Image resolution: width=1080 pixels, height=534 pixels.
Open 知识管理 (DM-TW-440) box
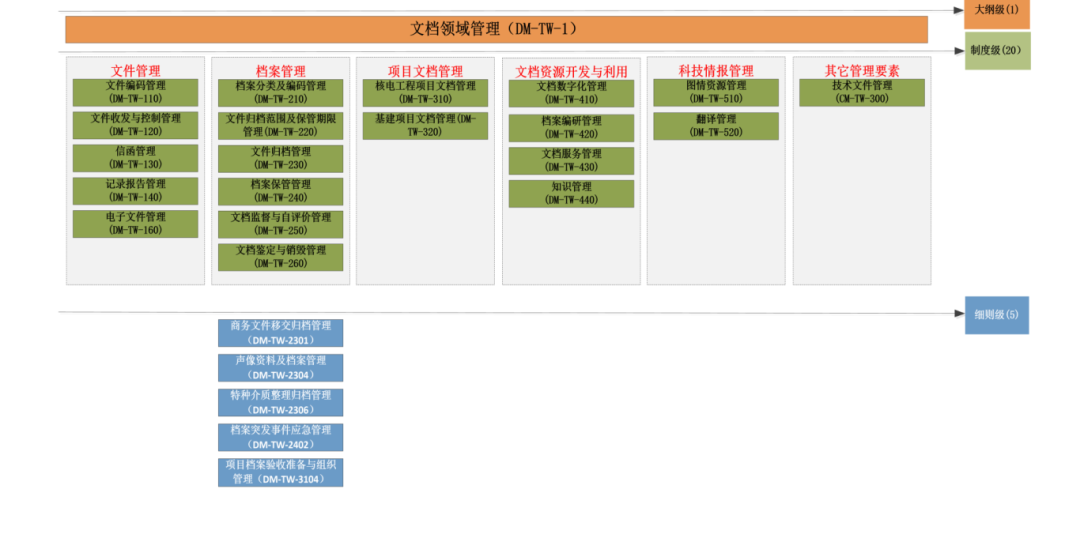point(571,193)
